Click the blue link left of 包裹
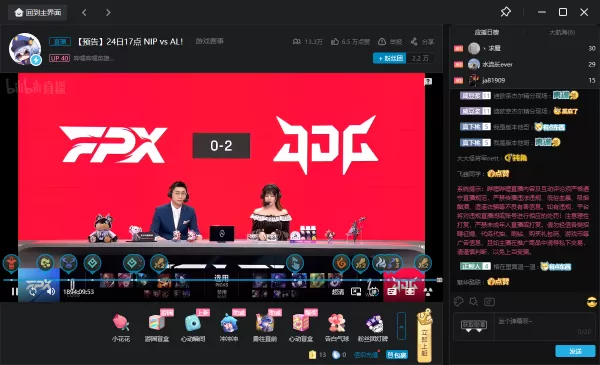Screen dimensions: 600x365 [366, 355]
